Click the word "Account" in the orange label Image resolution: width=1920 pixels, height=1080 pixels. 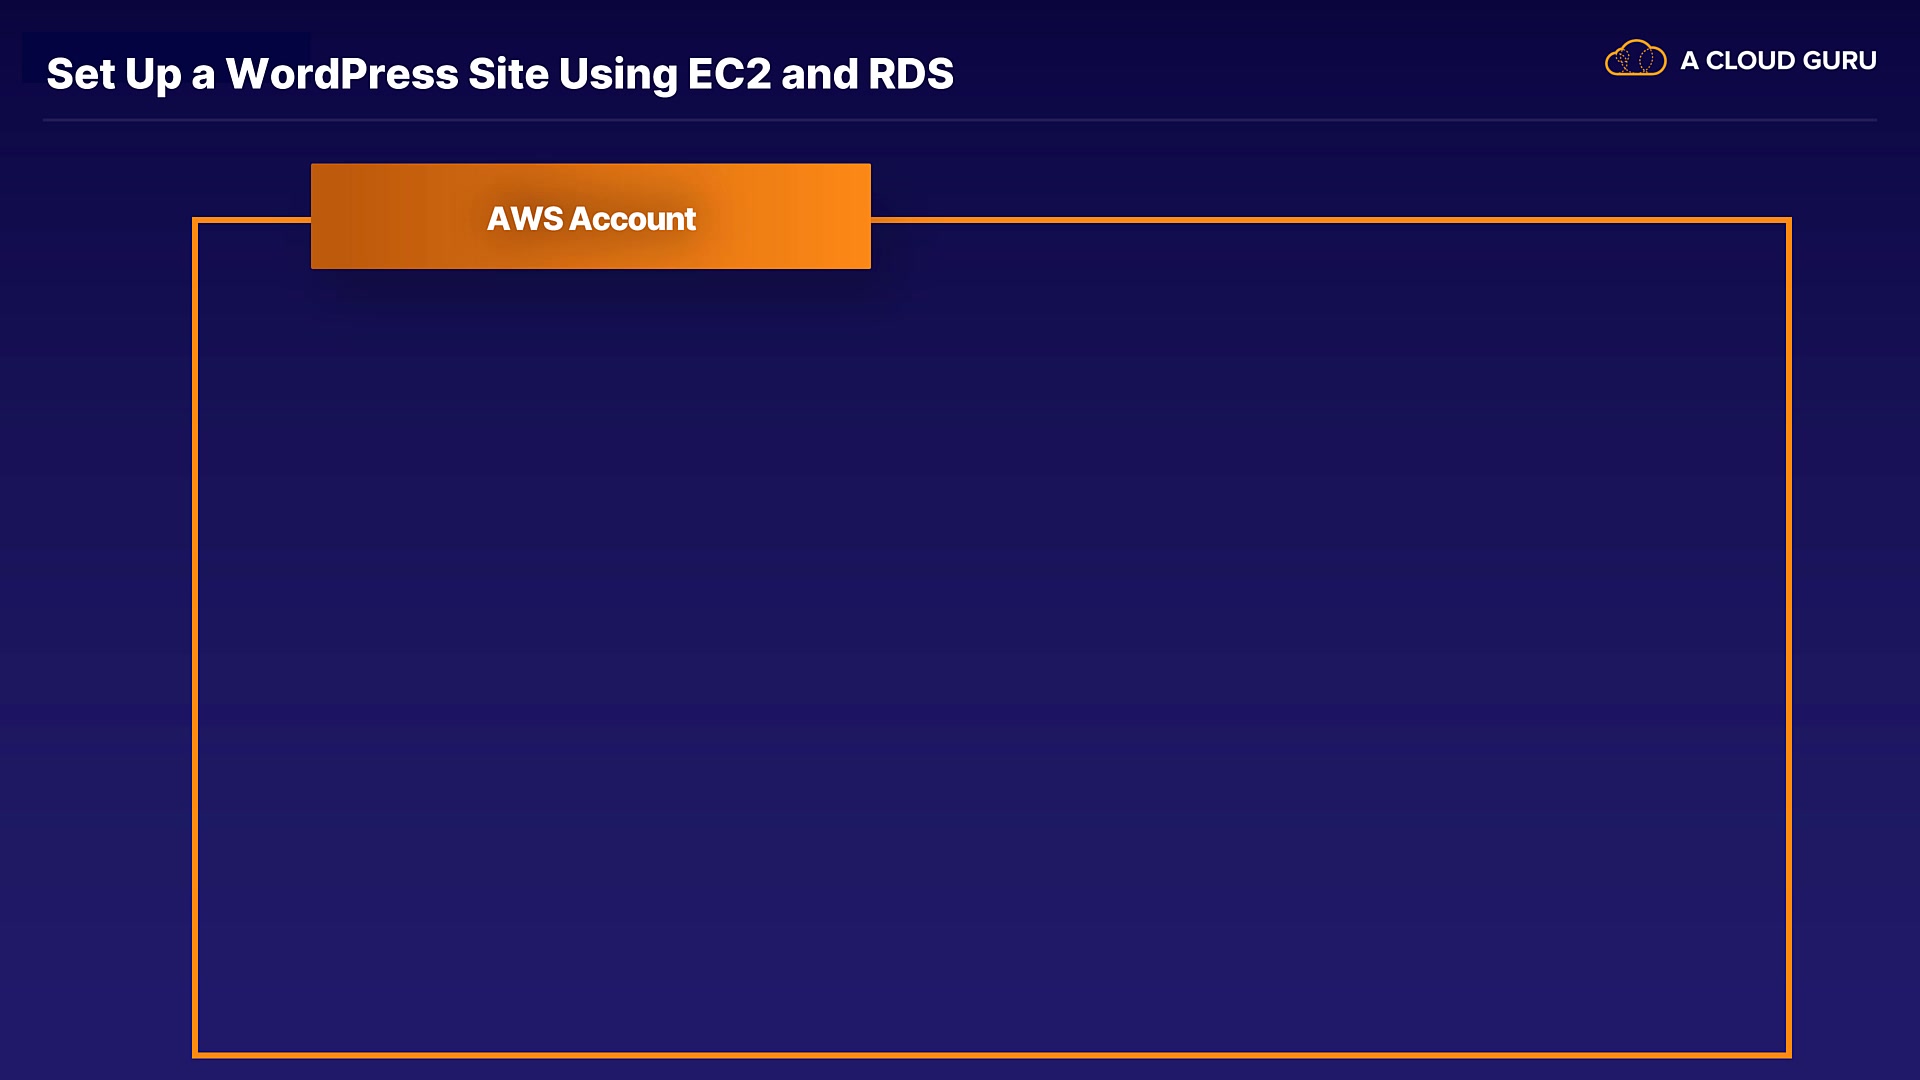click(632, 219)
